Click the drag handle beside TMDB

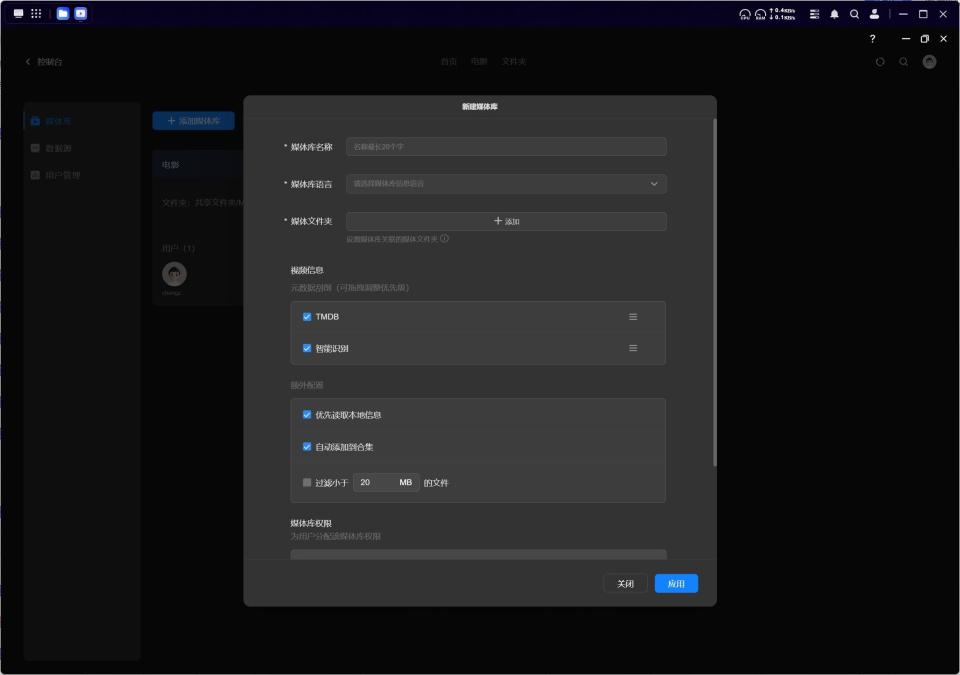coord(633,317)
